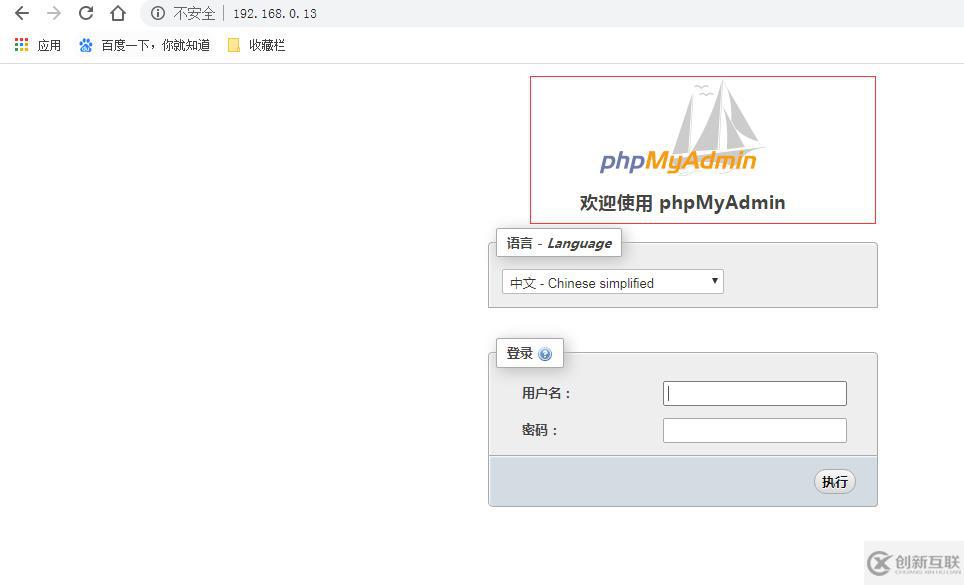
Task: Click the 密码： label
Action: pos(540,430)
